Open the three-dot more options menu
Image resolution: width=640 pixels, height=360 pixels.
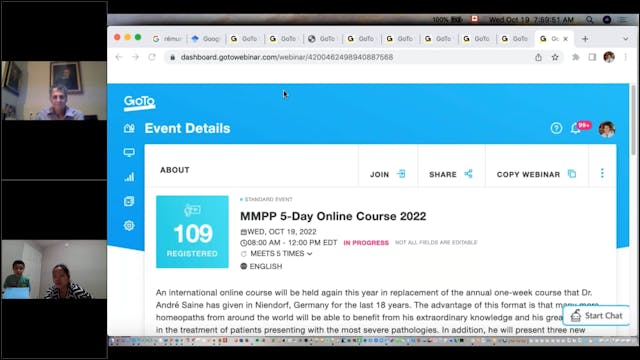(x=602, y=173)
